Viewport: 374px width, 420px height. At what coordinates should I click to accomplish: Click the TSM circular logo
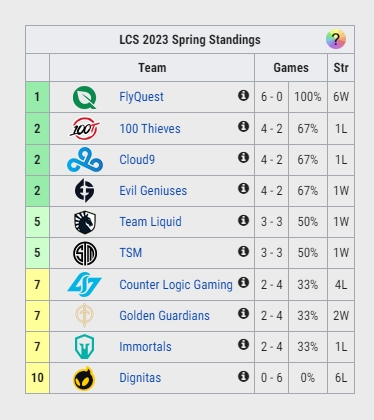[x=85, y=253]
